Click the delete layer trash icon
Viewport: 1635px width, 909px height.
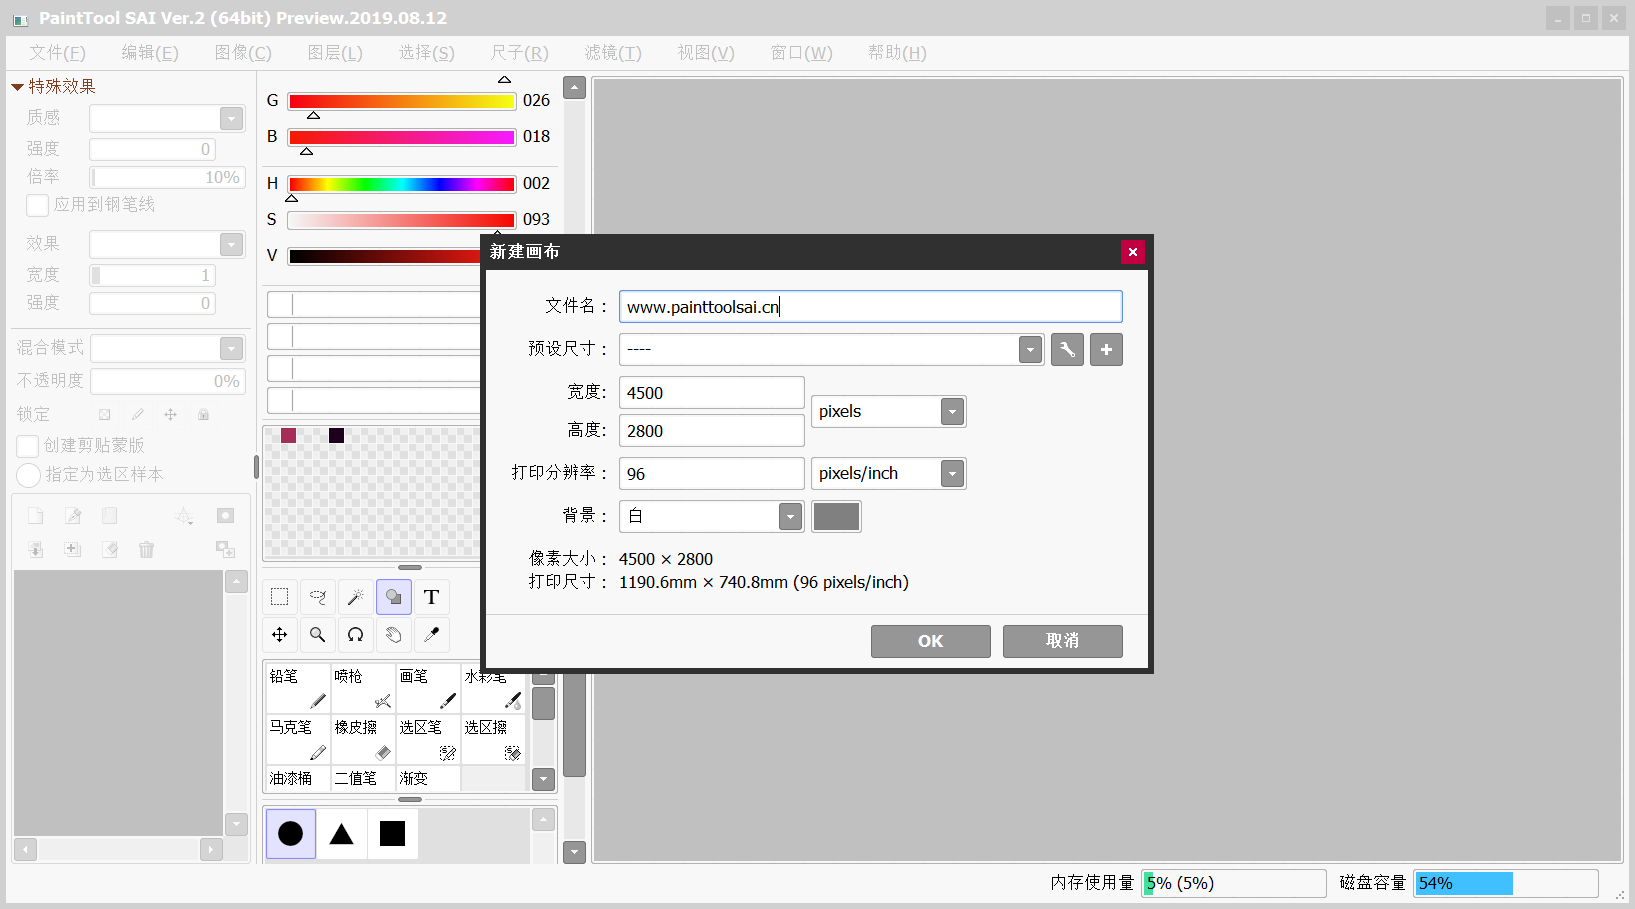coord(147,549)
